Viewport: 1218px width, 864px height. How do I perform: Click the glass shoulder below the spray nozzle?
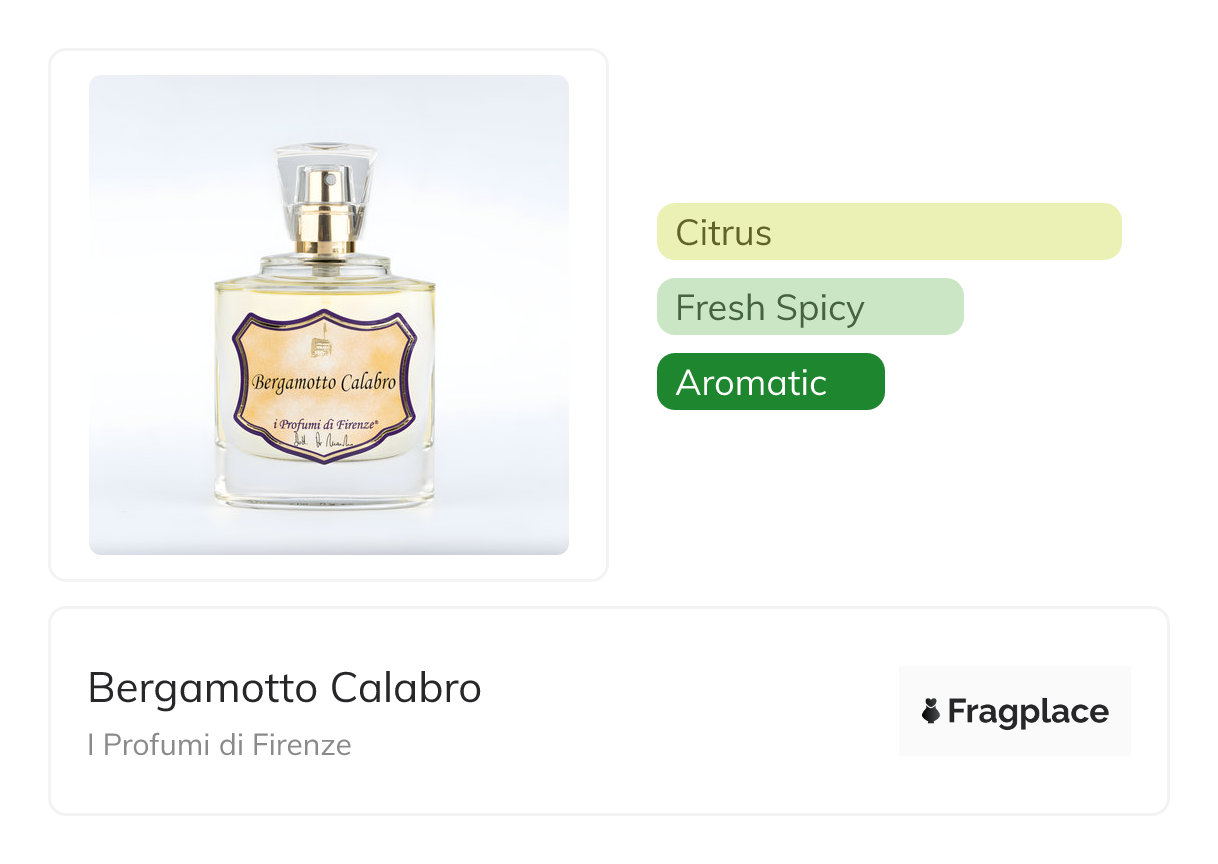(x=325, y=268)
